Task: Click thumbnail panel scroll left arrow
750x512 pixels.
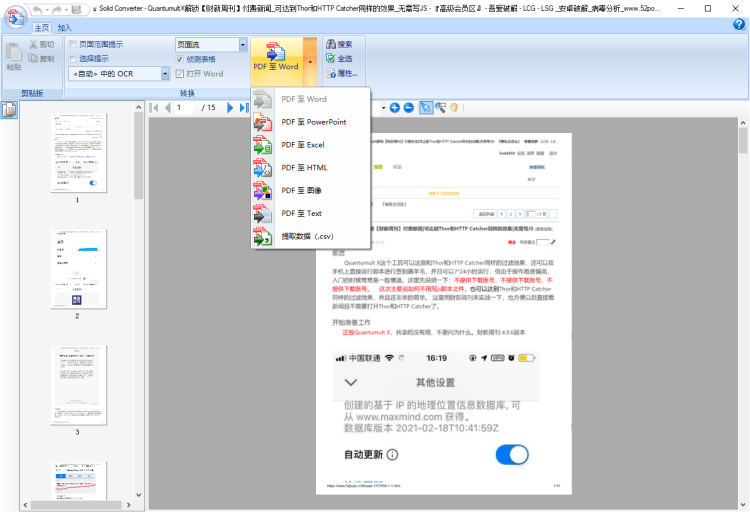Action: (25, 505)
